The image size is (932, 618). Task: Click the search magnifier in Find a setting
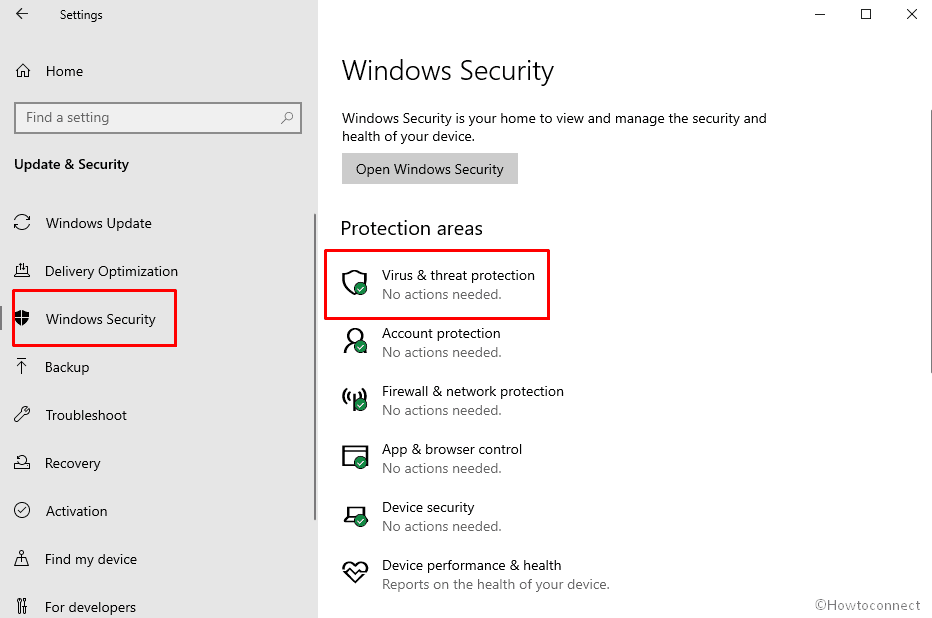coord(287,118)
